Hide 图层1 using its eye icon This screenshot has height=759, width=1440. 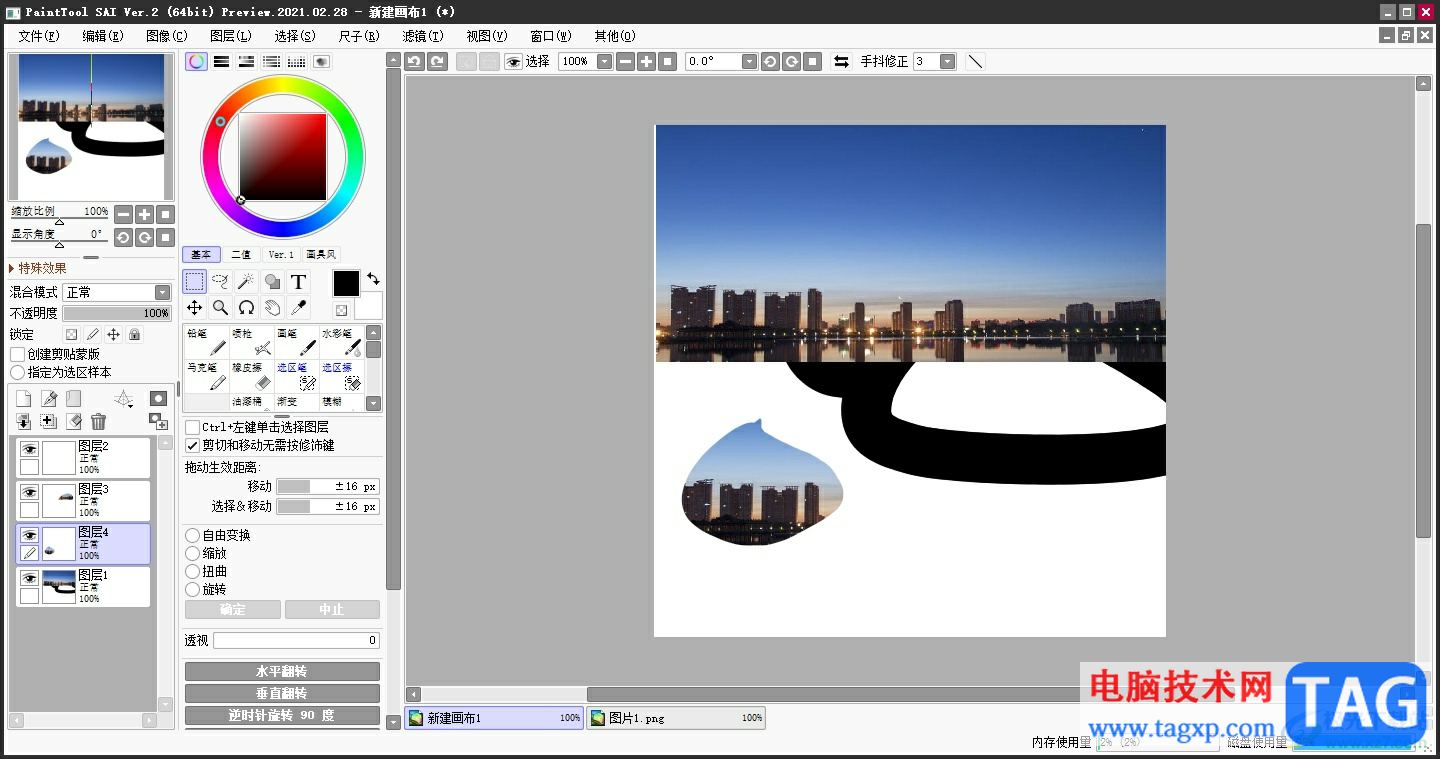point(29,578)
